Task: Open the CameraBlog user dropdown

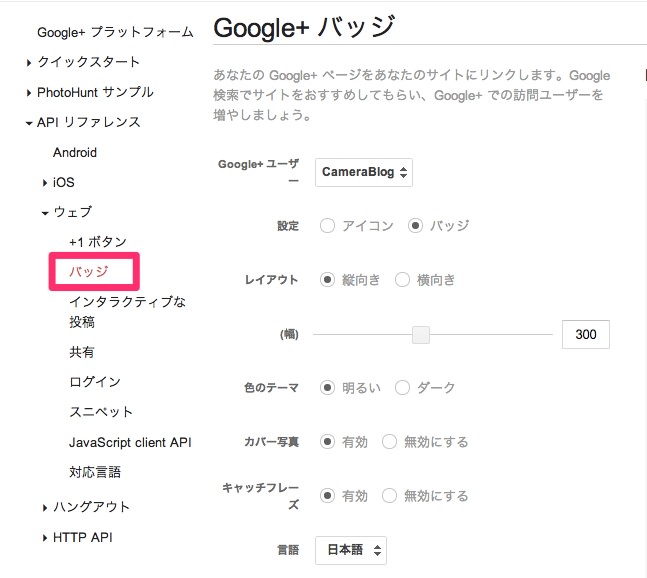Action: point(364,172)
